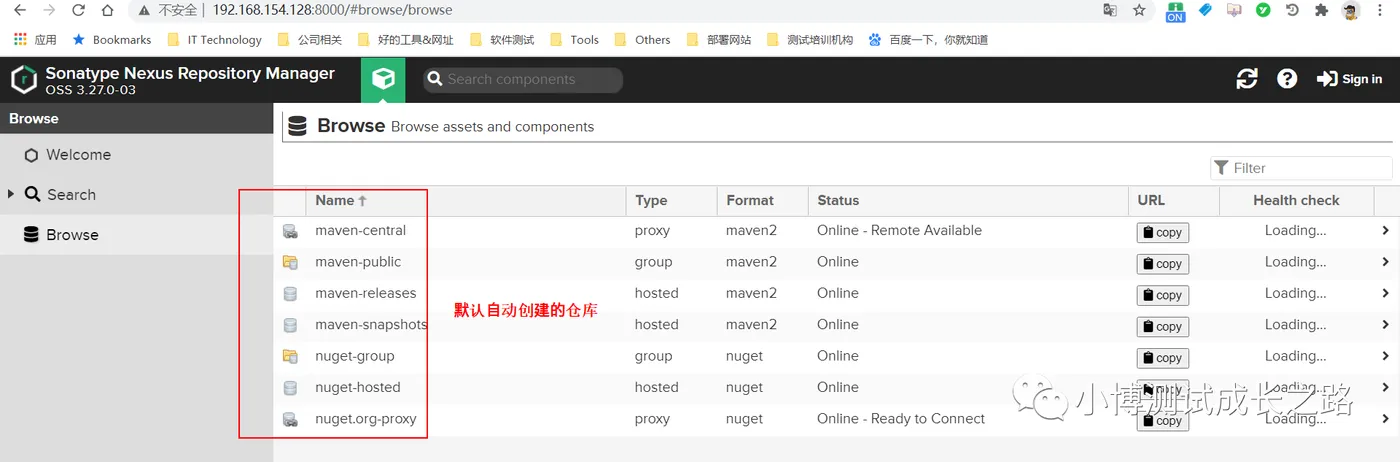Image resolution: width=1400 pixels, height=462 pixels.
Task: Open the maven-central repository row
Action: pos(836,231)
